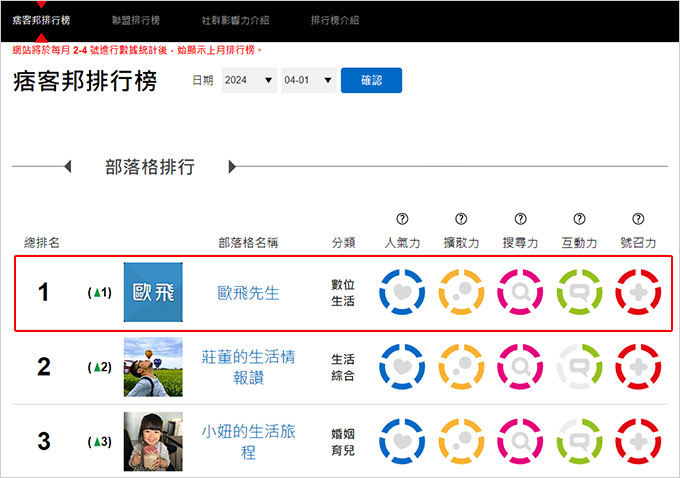
Task: Click blue heart icon in 莊董的生活情報讚 row
Action: click(x=402, y=367)
